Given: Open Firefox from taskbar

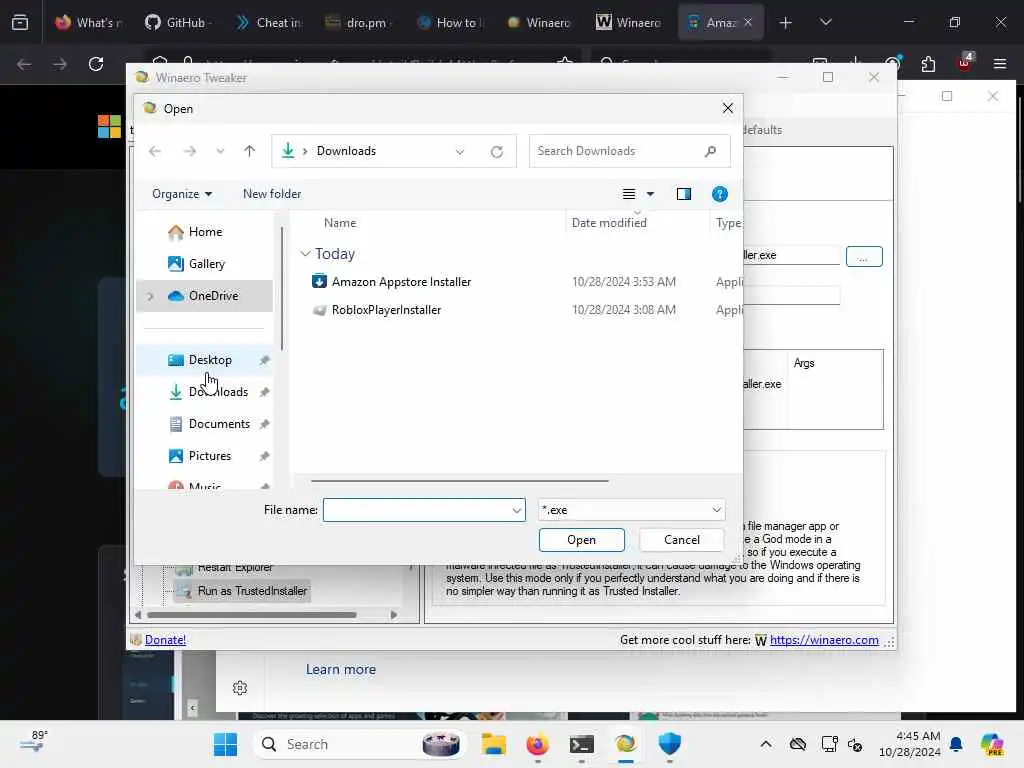Looking at the screenshot, I should pyautogui.click(x=537, y=744).
